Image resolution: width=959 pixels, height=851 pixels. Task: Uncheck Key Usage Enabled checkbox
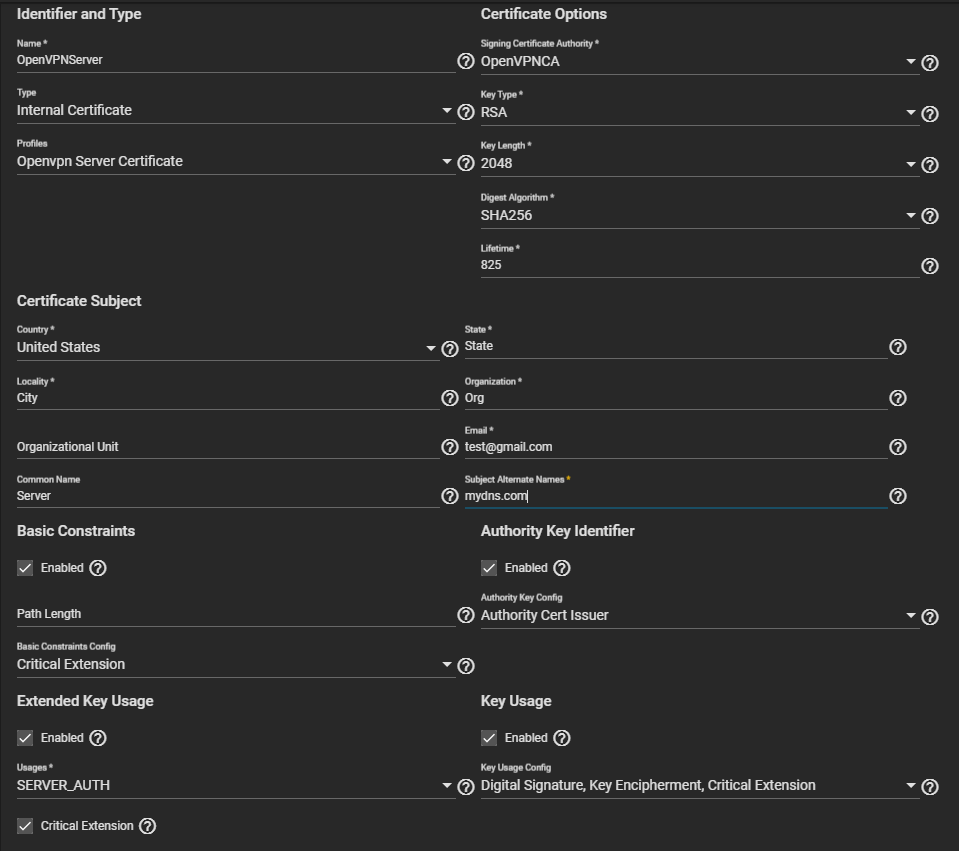tap(489, 738)
